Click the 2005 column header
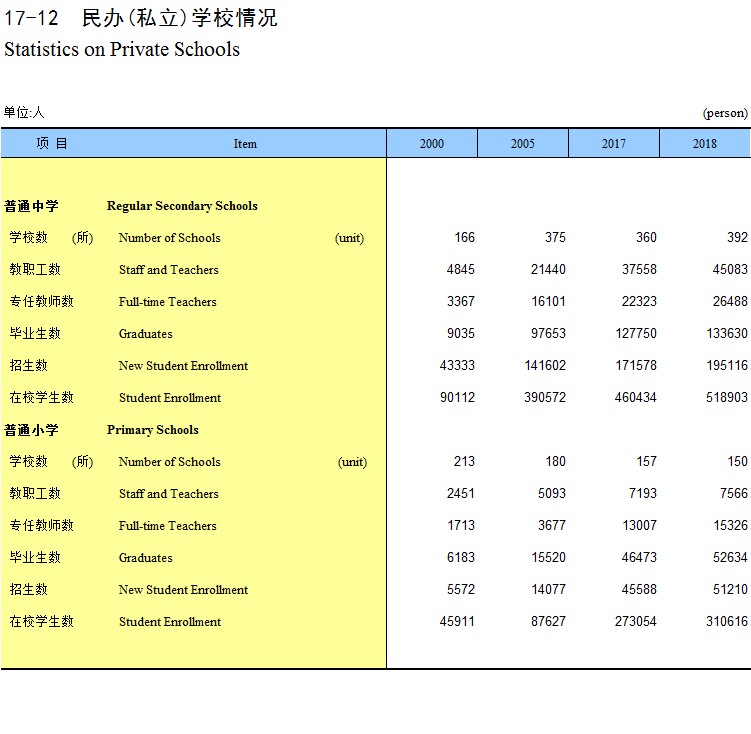 pos(523,143)
